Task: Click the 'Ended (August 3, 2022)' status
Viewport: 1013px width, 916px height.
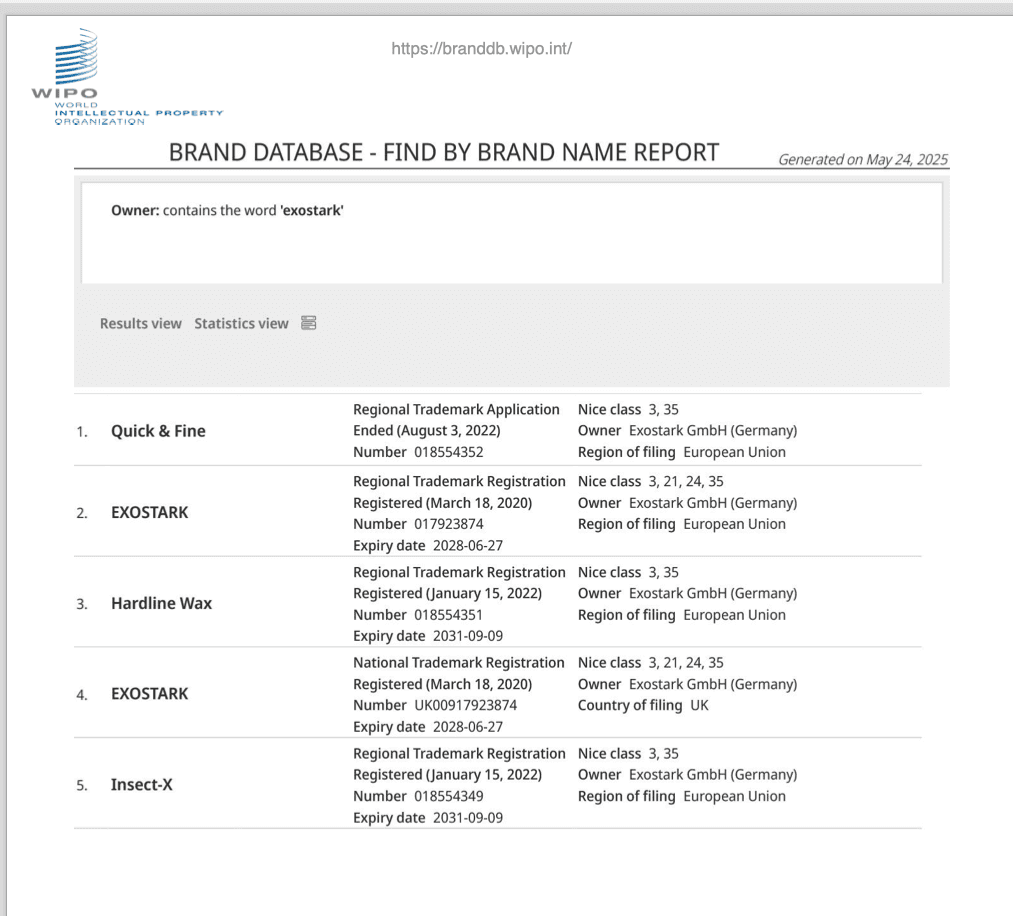Action: pos(426,430)
